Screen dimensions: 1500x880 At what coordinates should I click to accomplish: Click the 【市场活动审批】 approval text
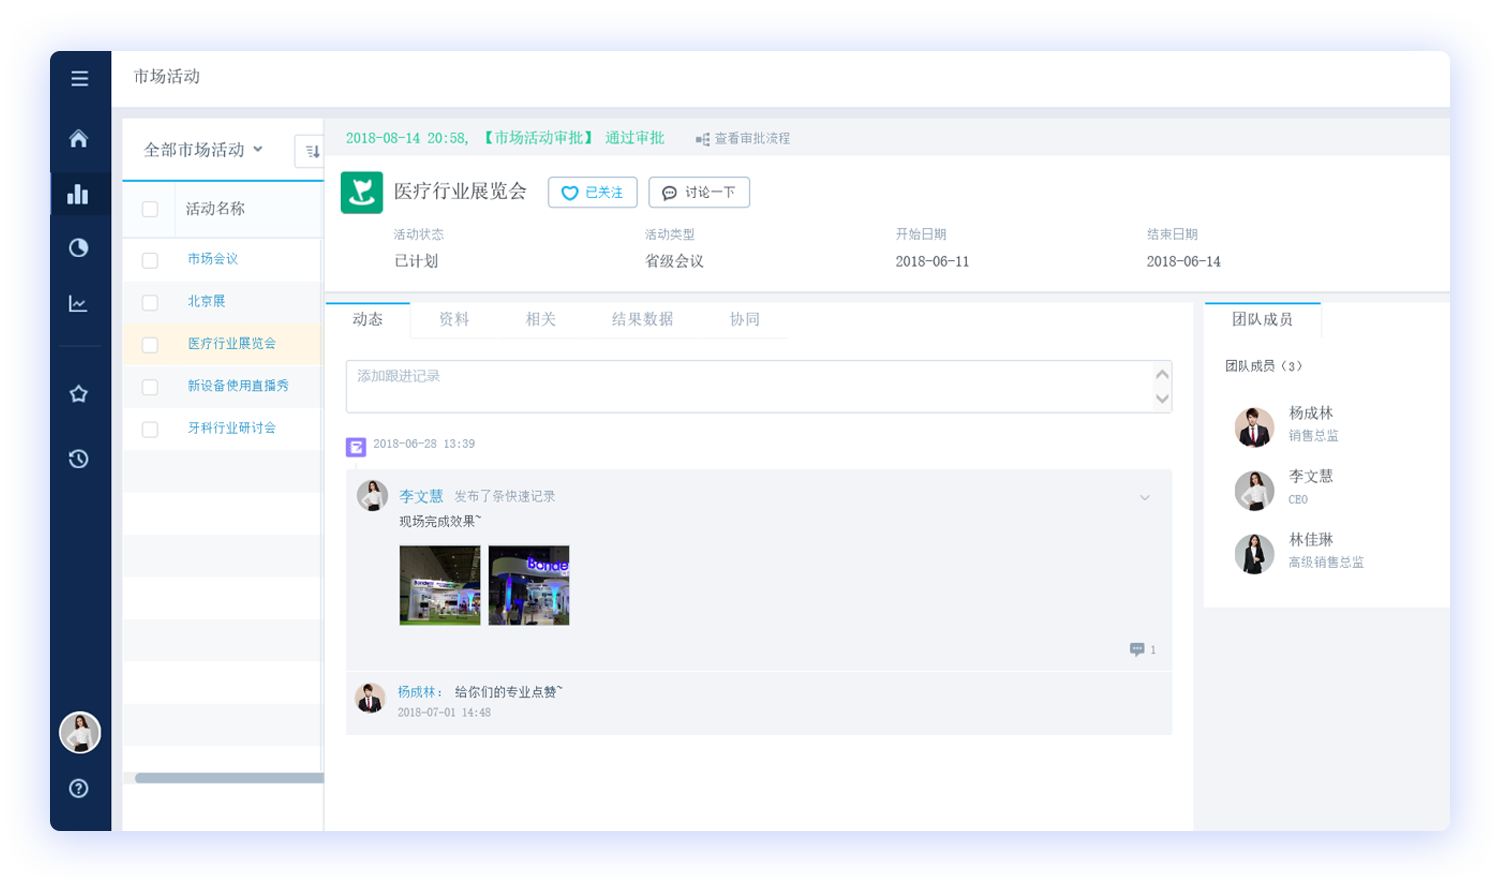tap(538, 138)
